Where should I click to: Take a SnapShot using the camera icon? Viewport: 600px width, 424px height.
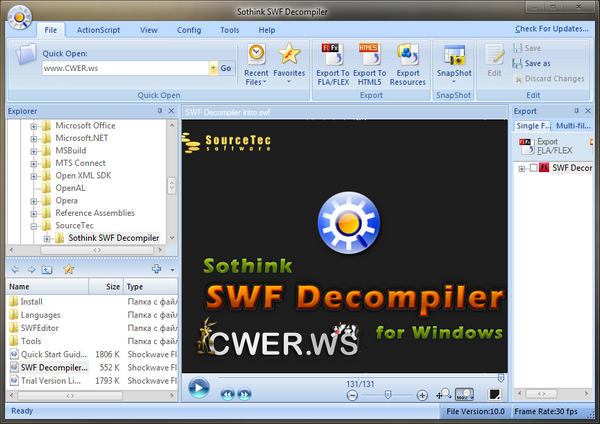454,58
